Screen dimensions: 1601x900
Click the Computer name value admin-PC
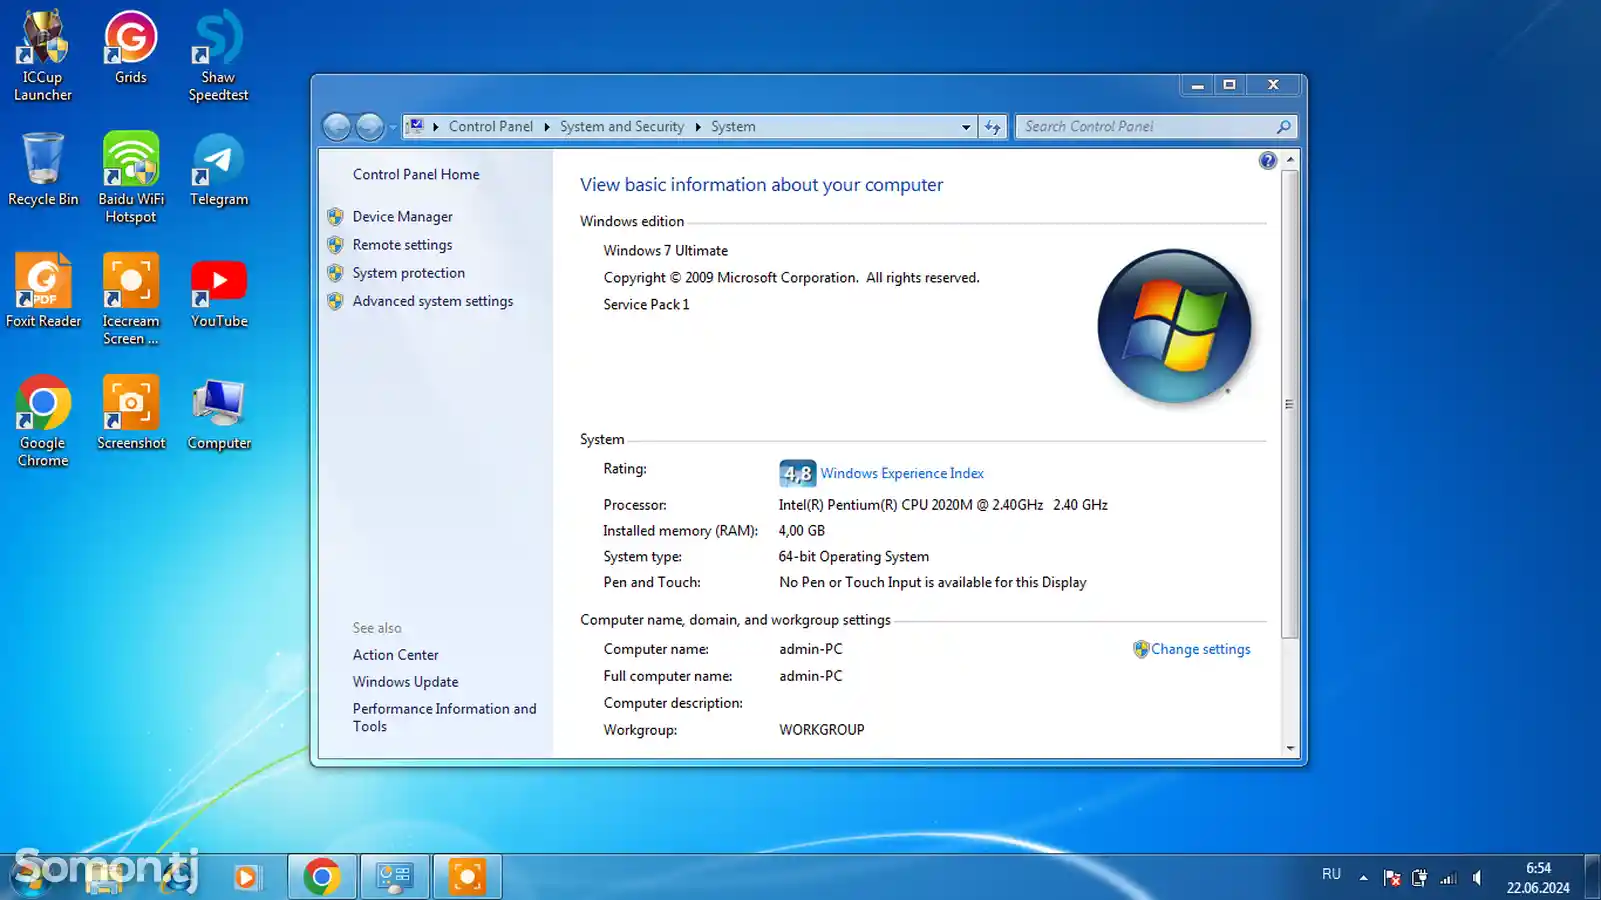(810, 649)
